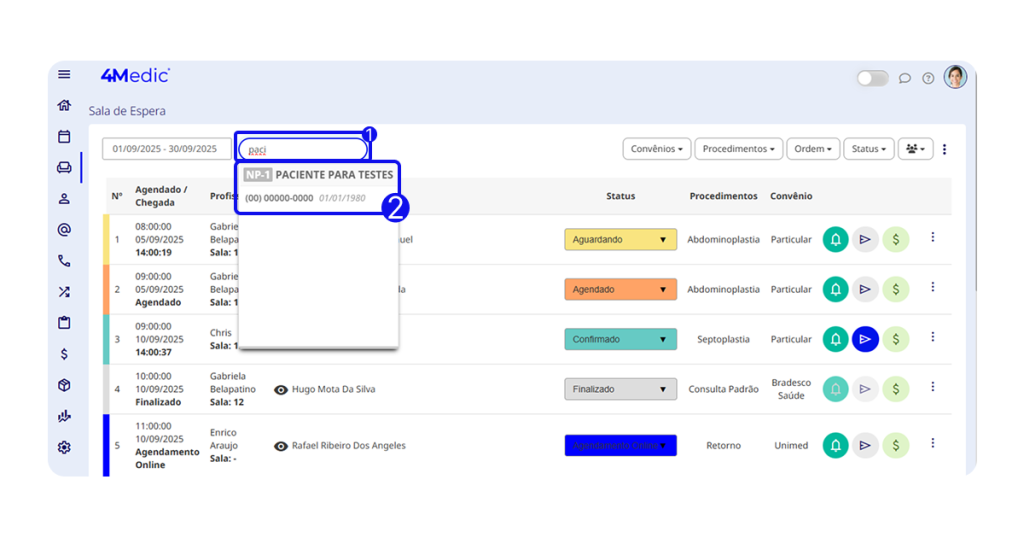Open settings gear icon in sidebar
Viewport: 1024px width, 538px height.
[64, 447]
